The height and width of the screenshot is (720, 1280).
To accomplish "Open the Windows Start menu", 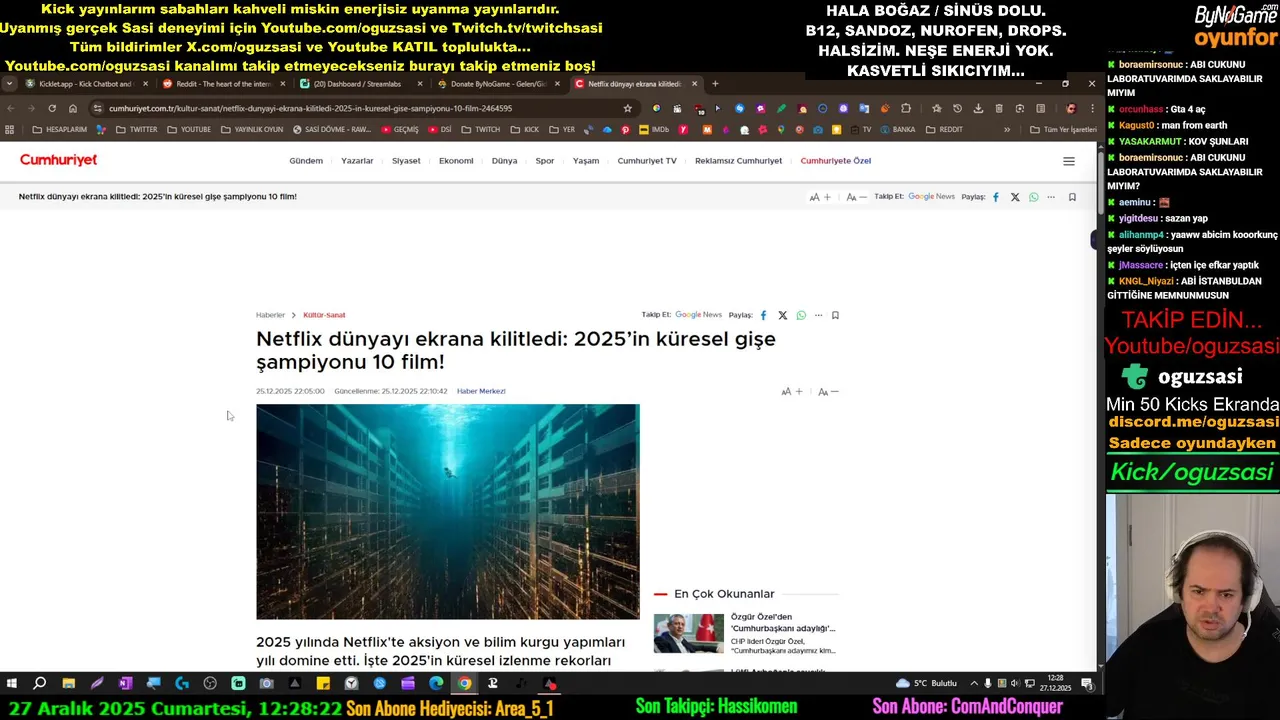I will coord(12,684).
